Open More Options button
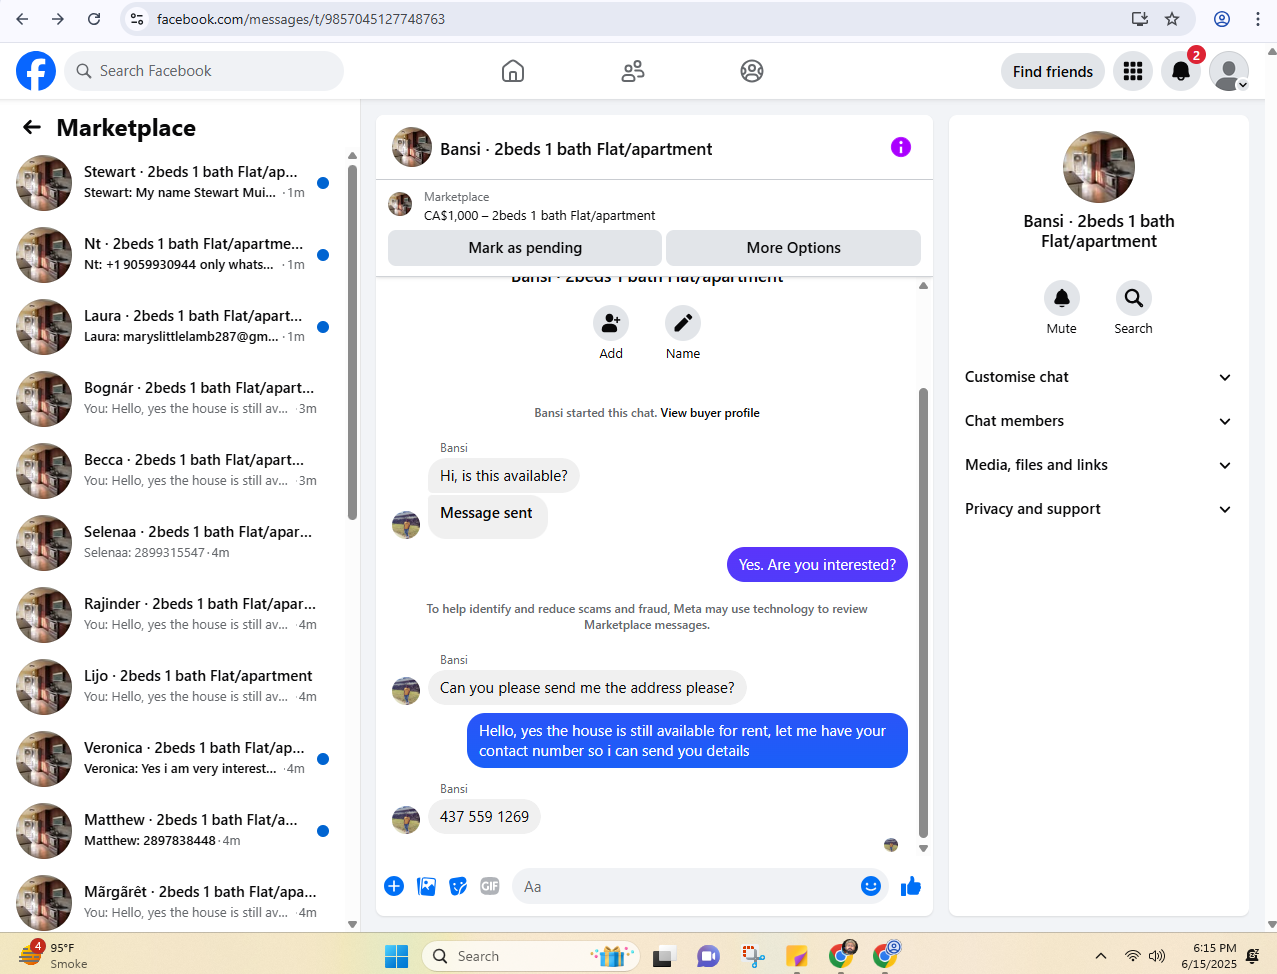The width and height of the screenshot is (1277, 974). 794,248
